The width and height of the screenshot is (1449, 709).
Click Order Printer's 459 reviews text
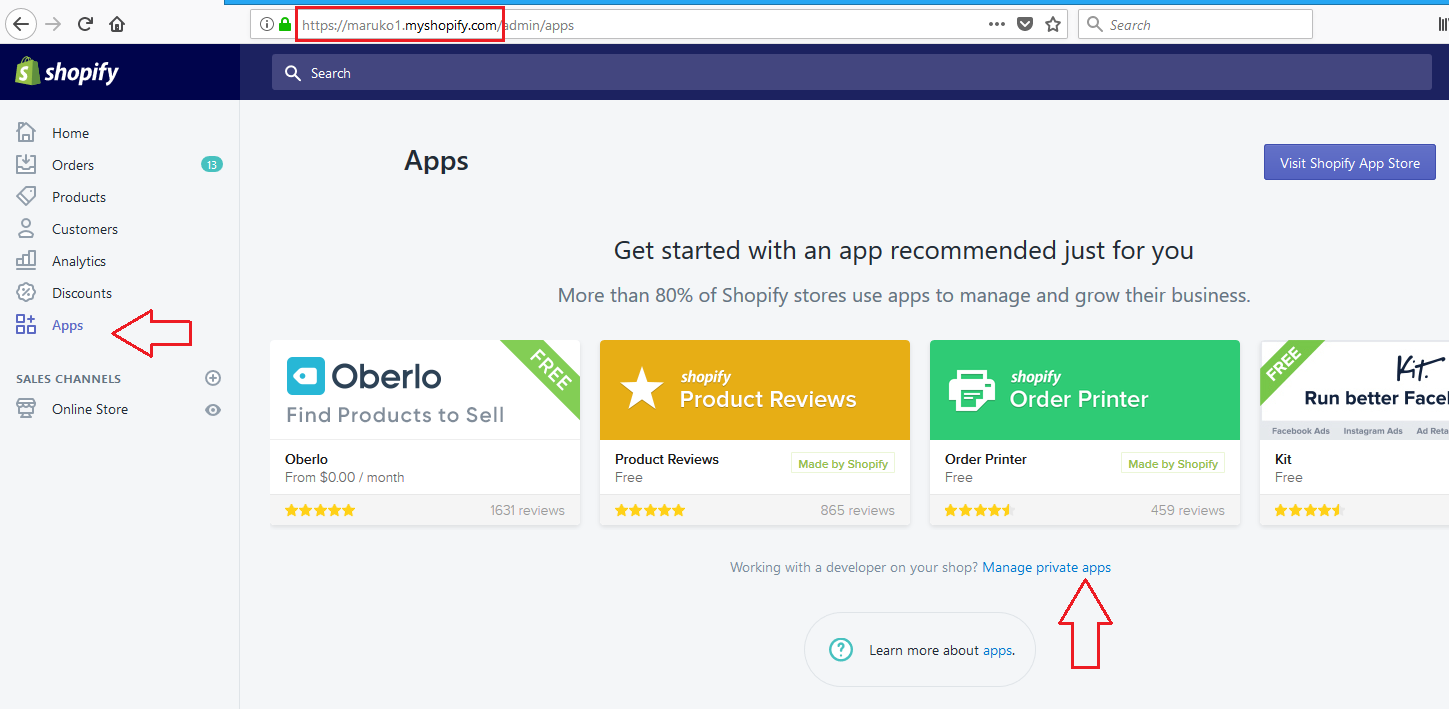pyautogui.click(x=1188, y=510)
